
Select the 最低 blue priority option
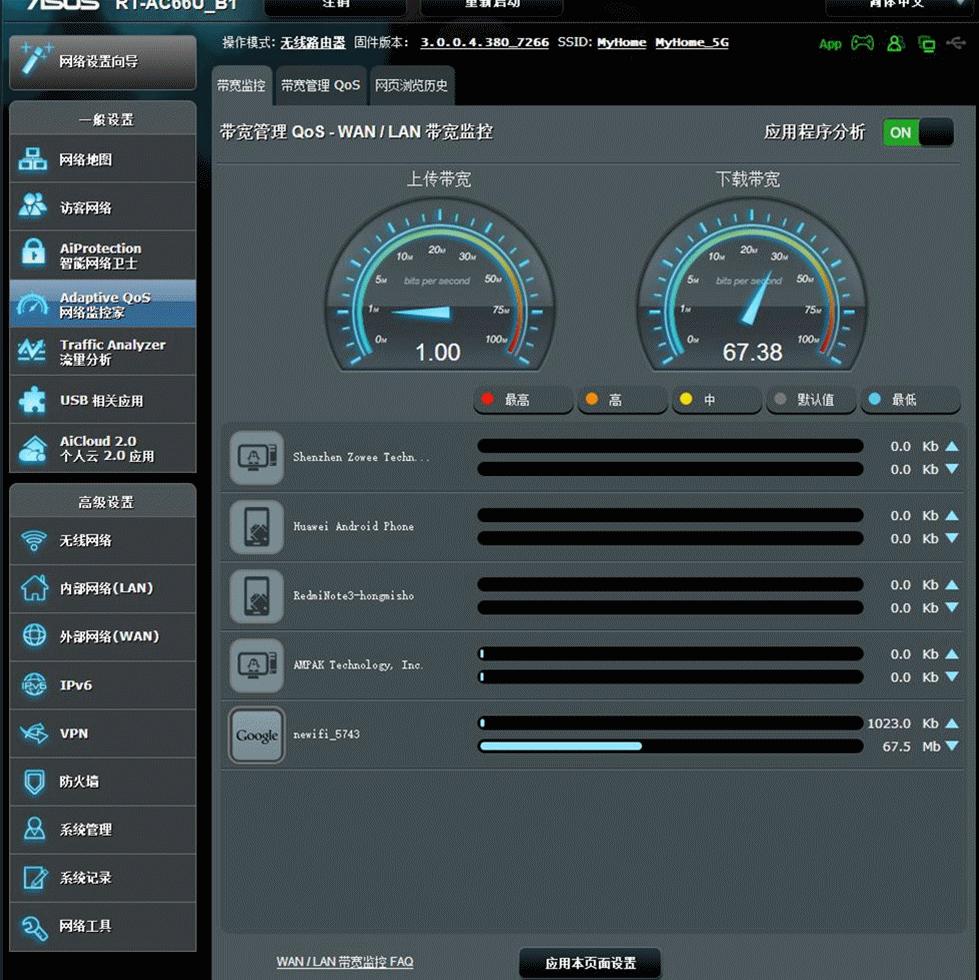pyautogui.click(x=909, y=400)
